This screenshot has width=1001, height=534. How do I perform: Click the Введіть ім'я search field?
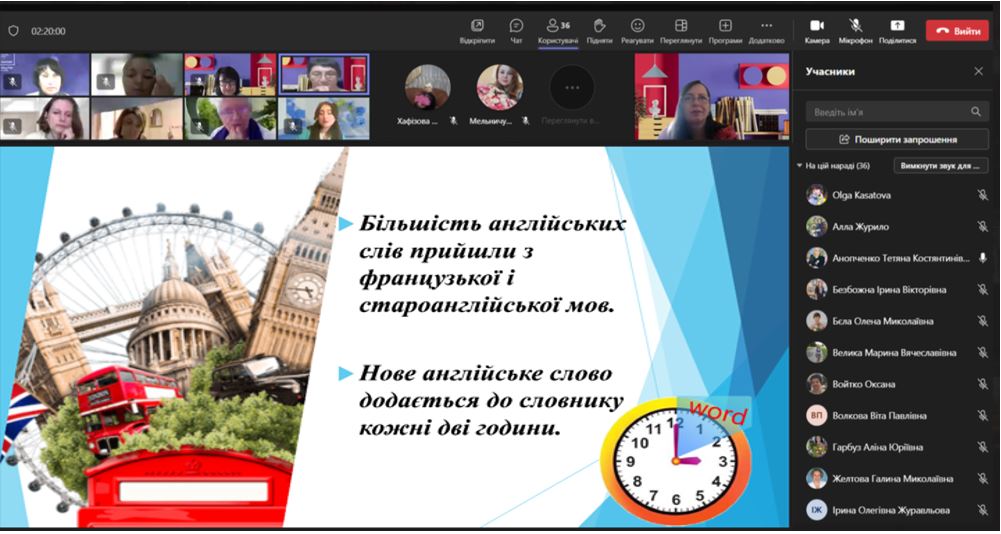(x=896, y=112)
